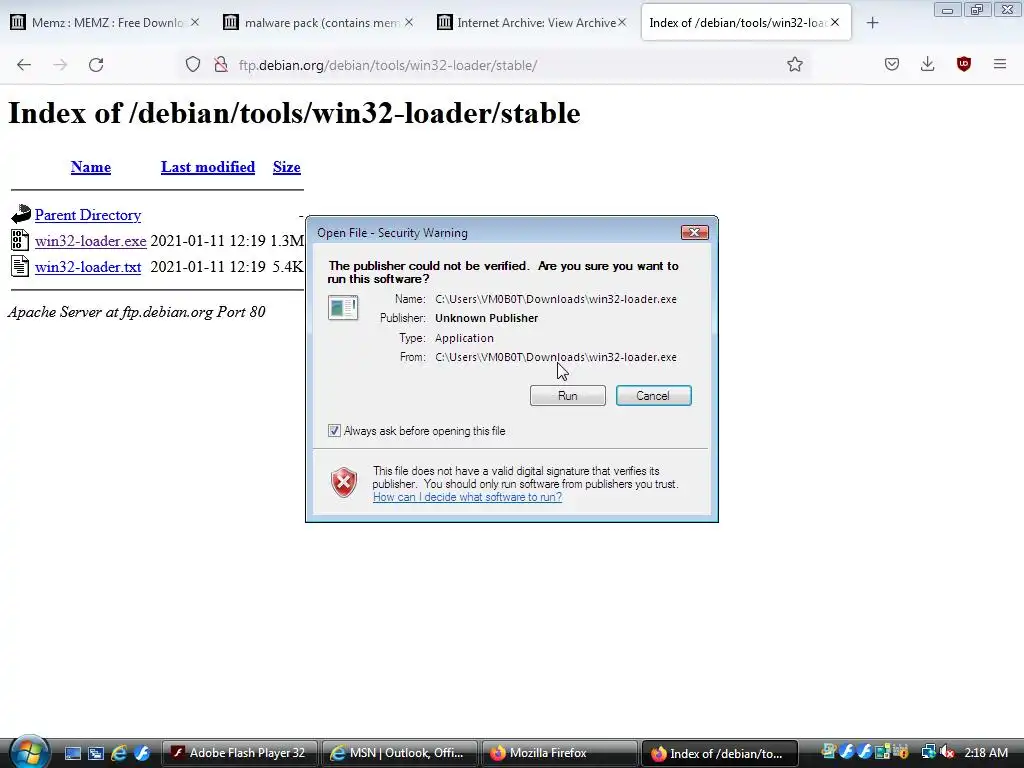Click the 2:18 AM system clock
Viewport: 1024px width, 768px height.
point(986,753)
